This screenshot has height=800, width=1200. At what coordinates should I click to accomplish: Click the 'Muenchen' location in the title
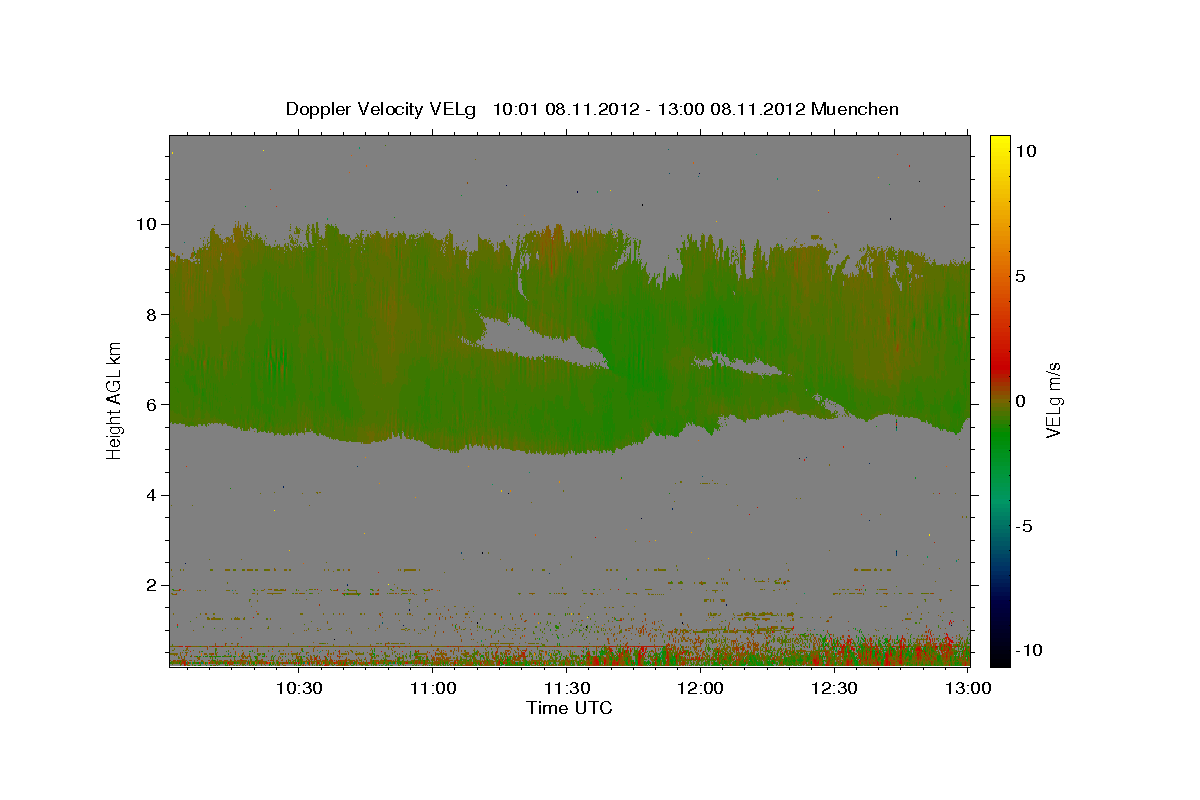855,109
